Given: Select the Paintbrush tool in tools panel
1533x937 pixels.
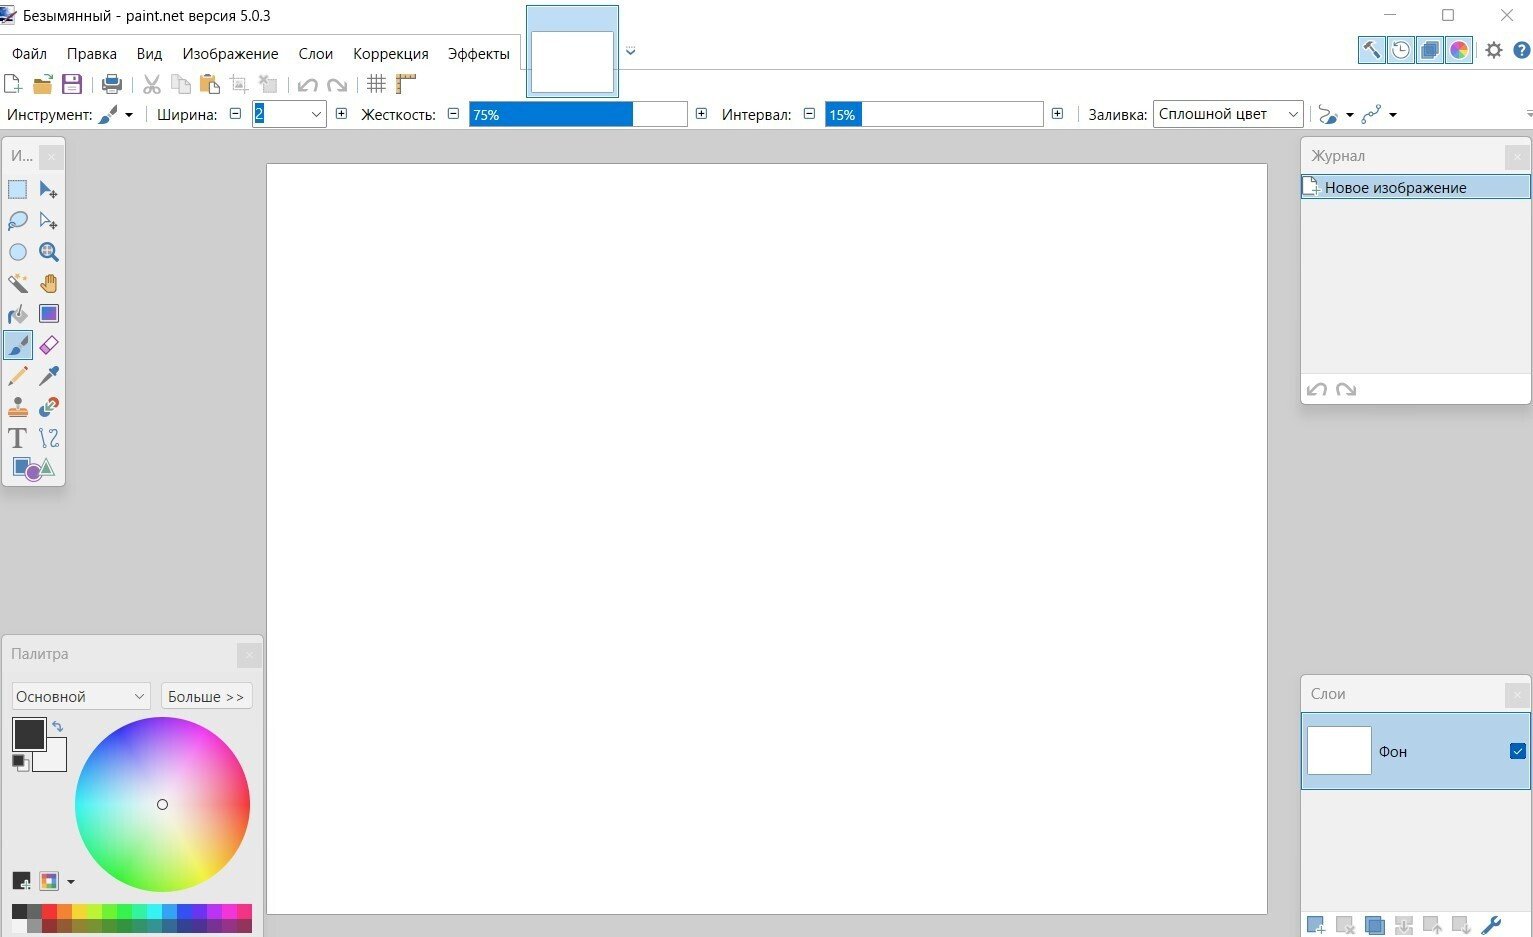Looking at the screenshot, I should pyautogui.click(x=18, y=345).
